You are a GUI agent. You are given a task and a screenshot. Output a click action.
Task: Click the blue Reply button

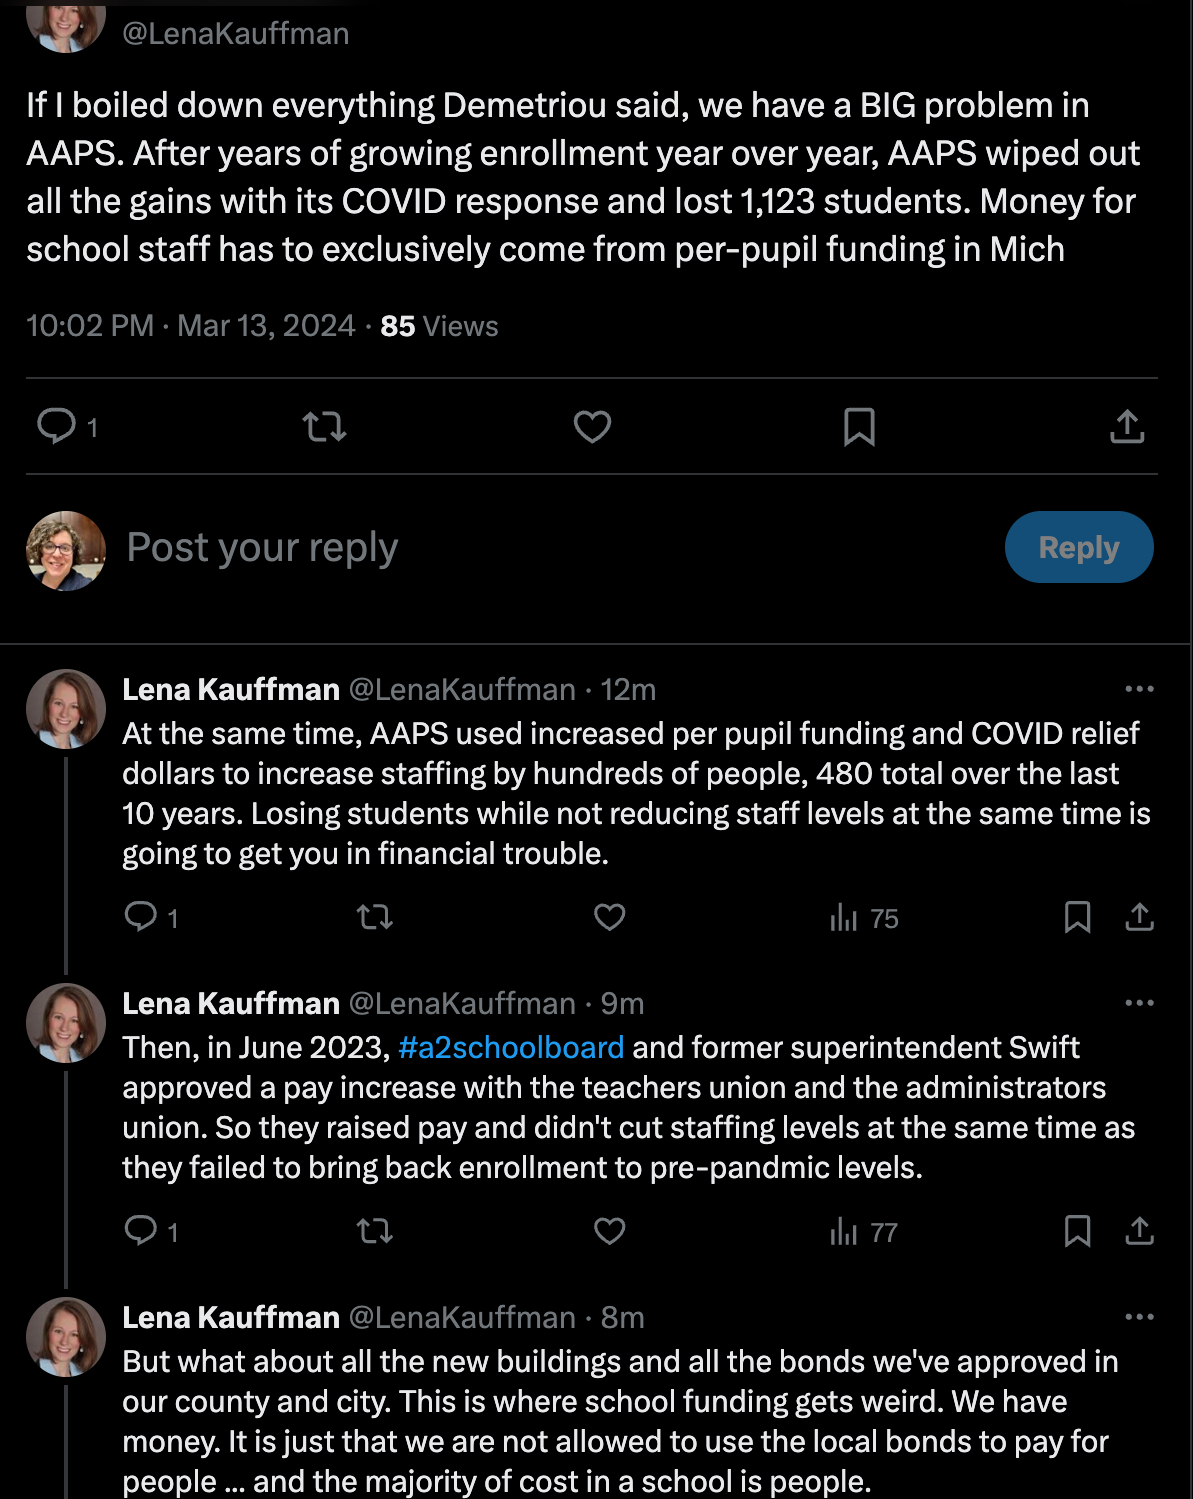[1078, 547]
